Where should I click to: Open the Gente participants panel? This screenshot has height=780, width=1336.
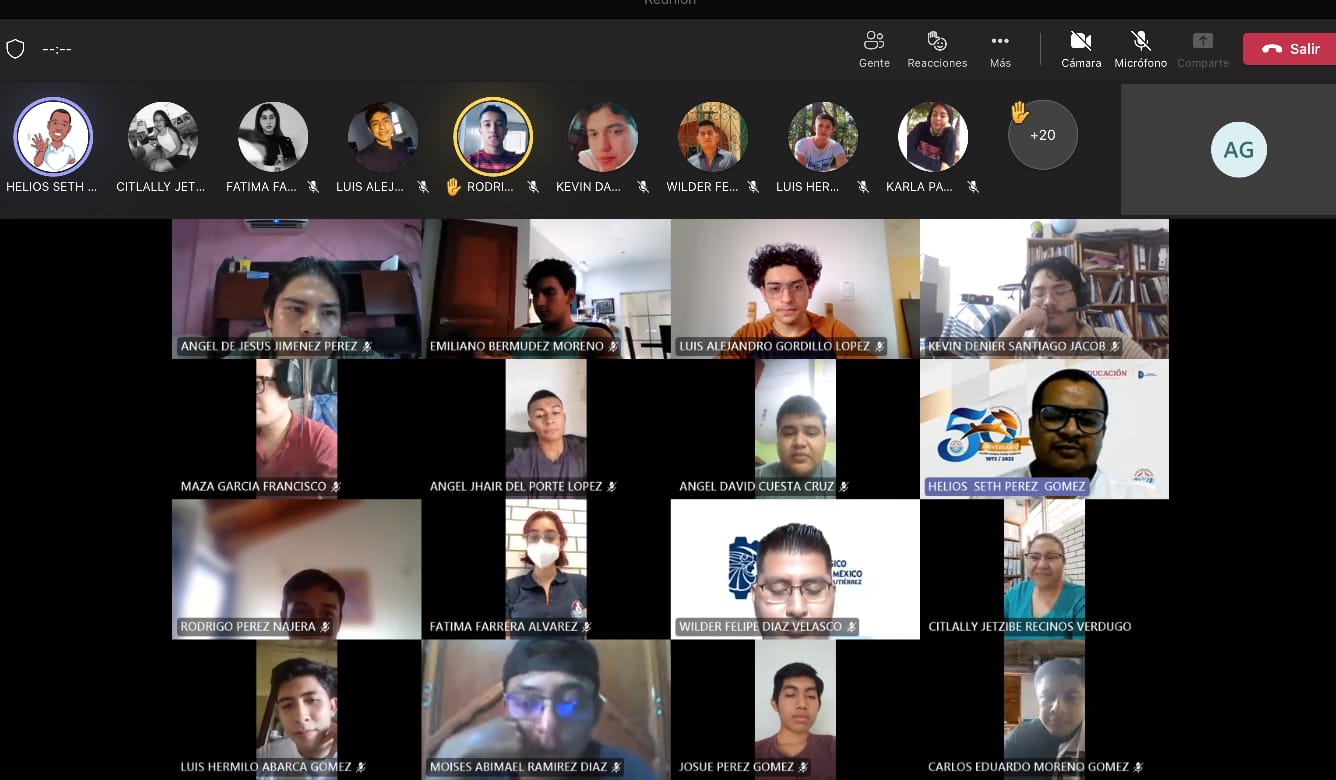click(874, 49)
